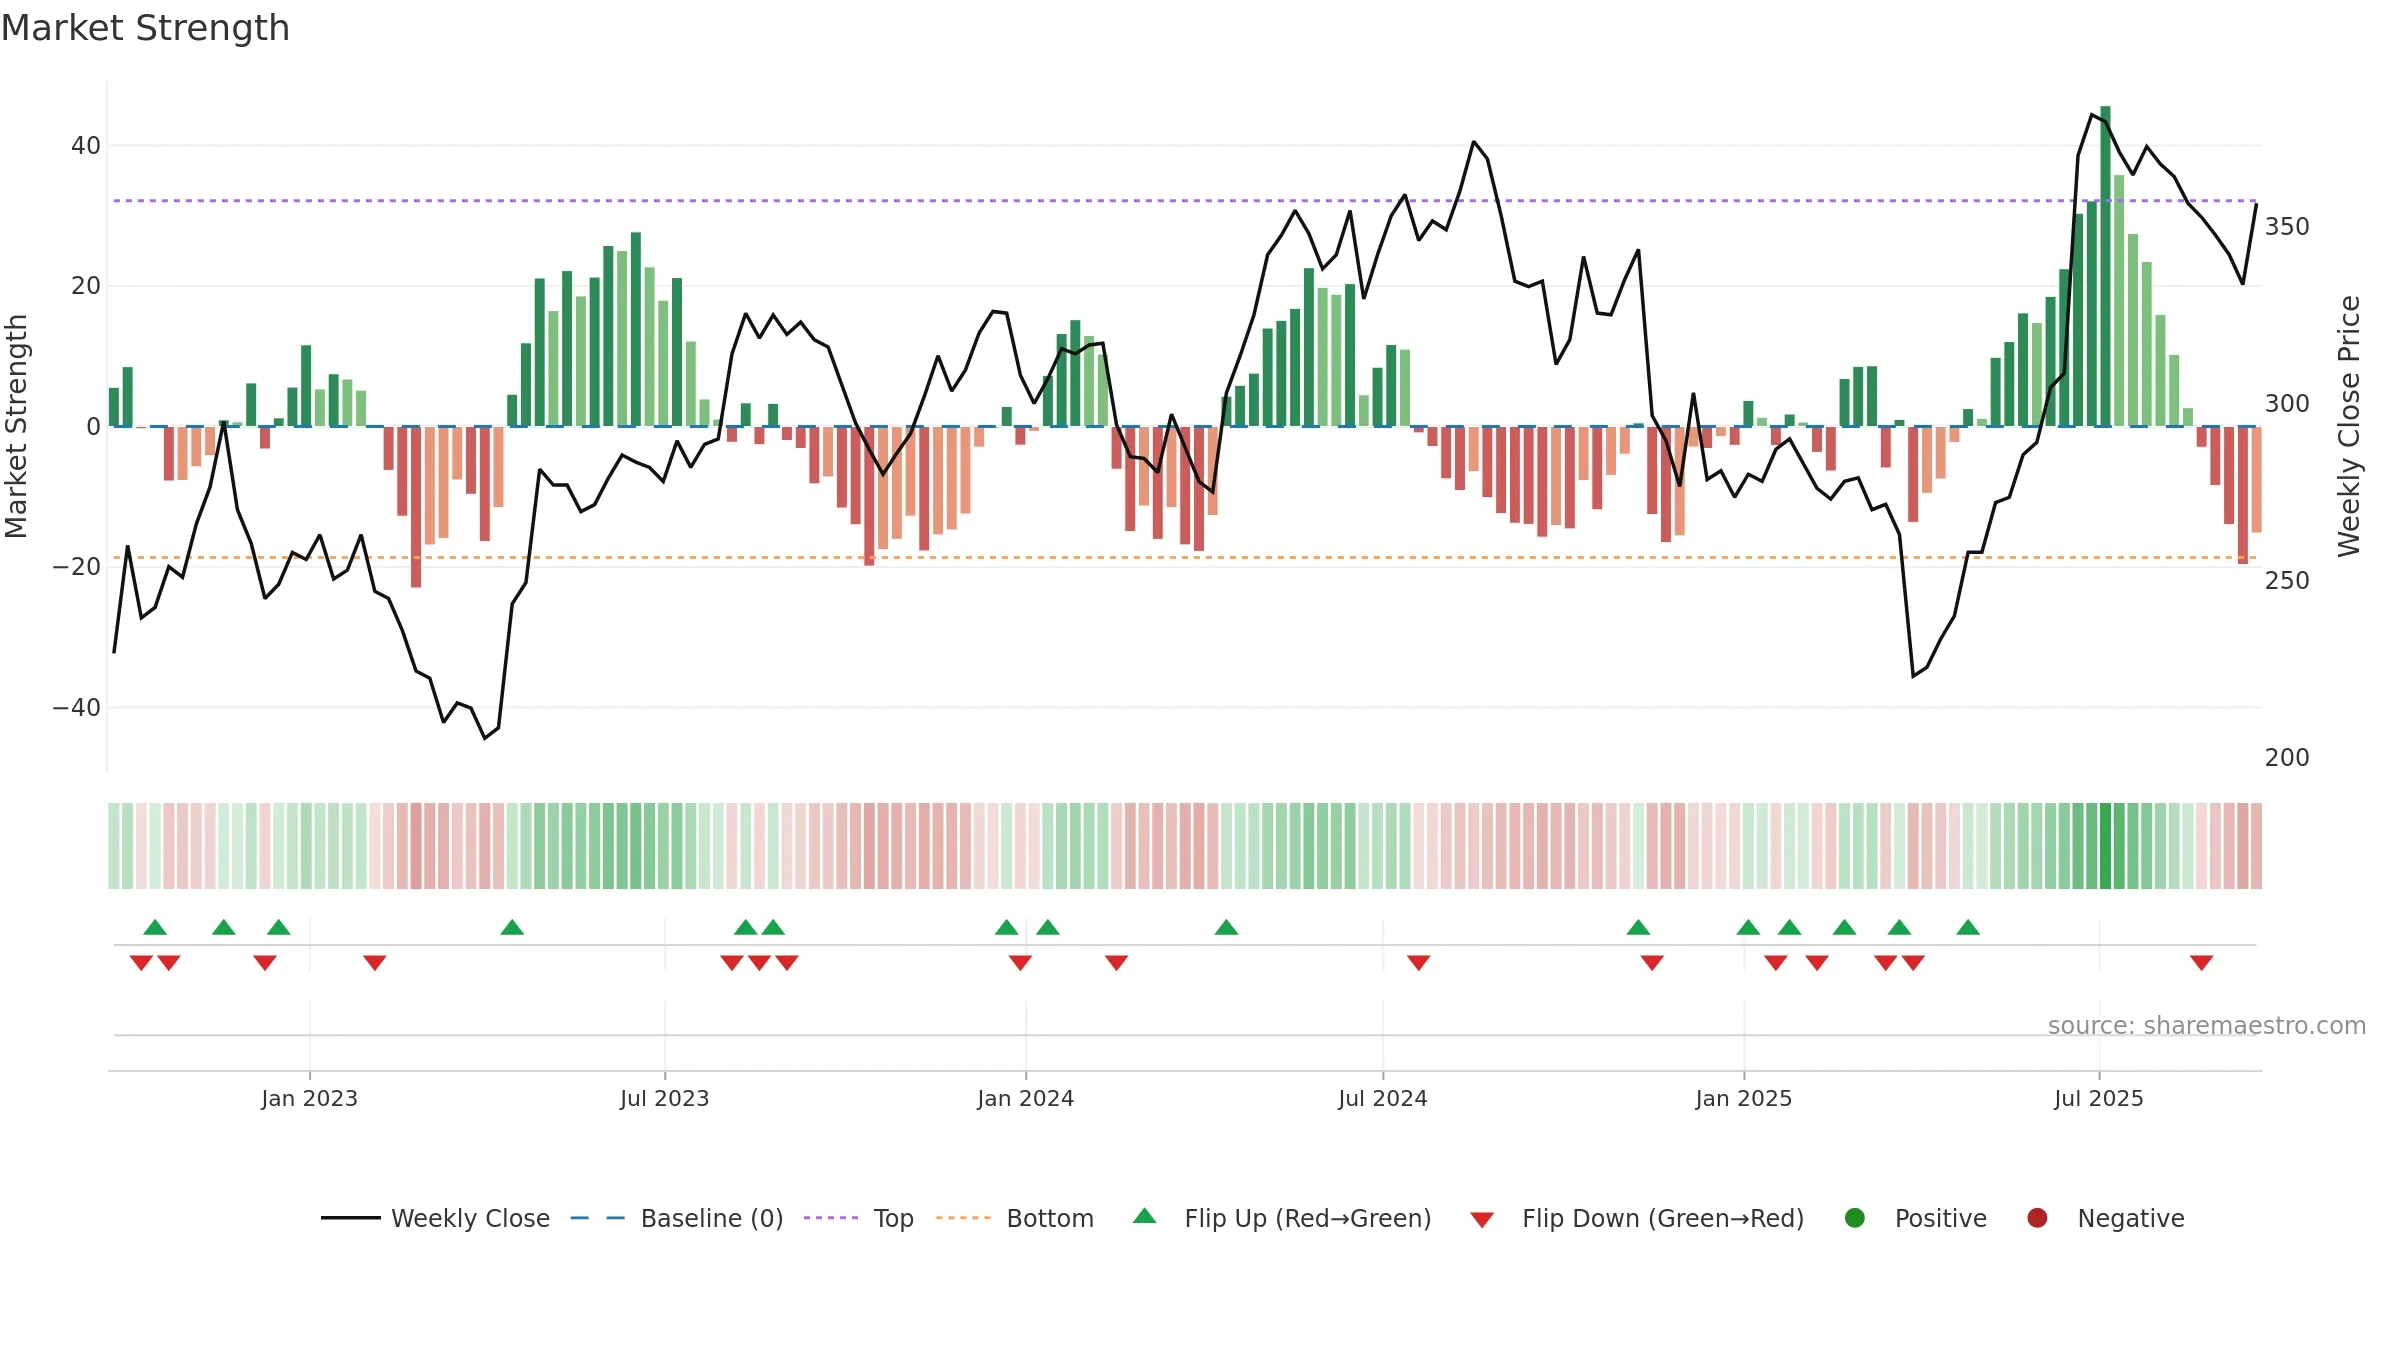The width and height of the screenshot is (2400, 1350).
Task: Click the Weekly Close Price axis title
Action: [2349, 426]
